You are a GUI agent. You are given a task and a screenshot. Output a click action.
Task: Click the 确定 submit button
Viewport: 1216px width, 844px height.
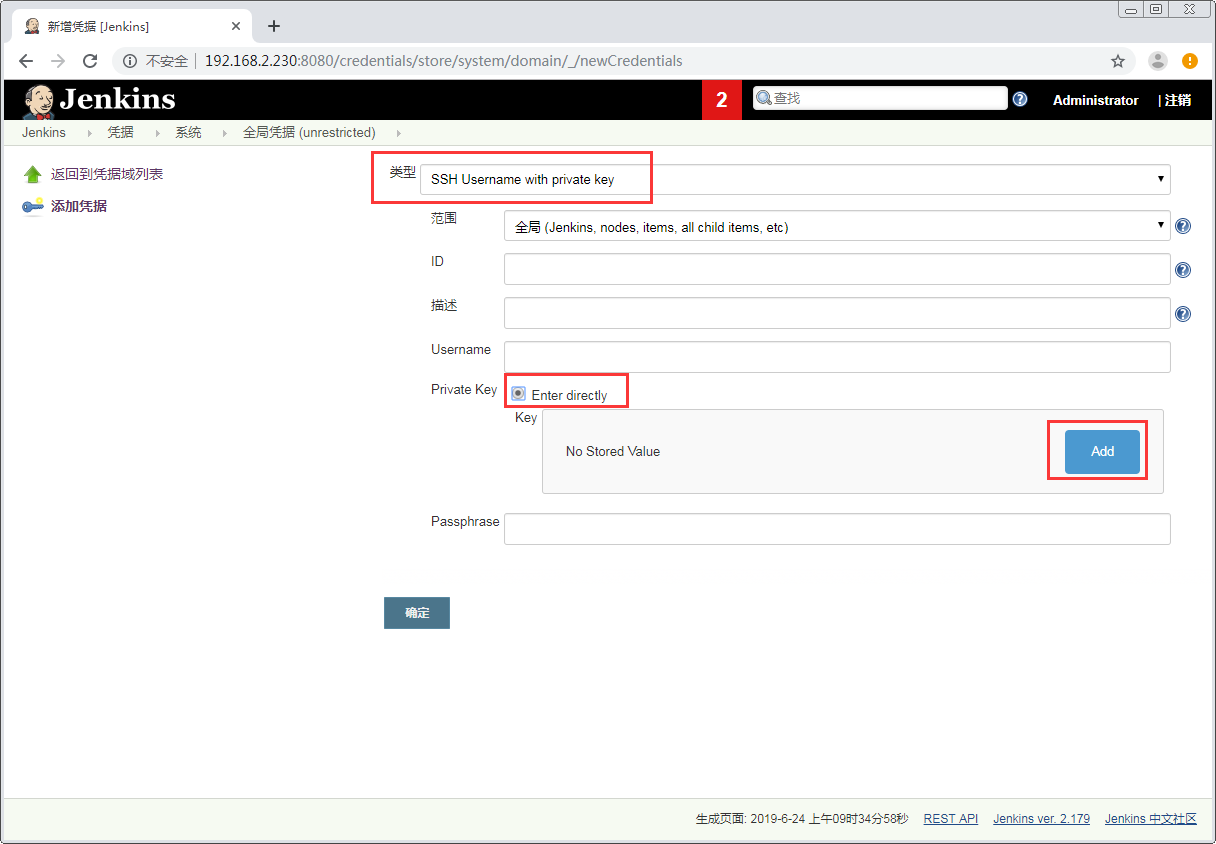click(x=417, y=613)
